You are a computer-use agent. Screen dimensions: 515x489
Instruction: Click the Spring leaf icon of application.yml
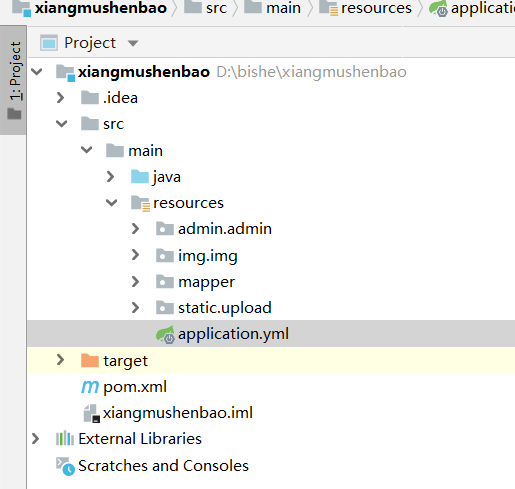click(166, 334)
